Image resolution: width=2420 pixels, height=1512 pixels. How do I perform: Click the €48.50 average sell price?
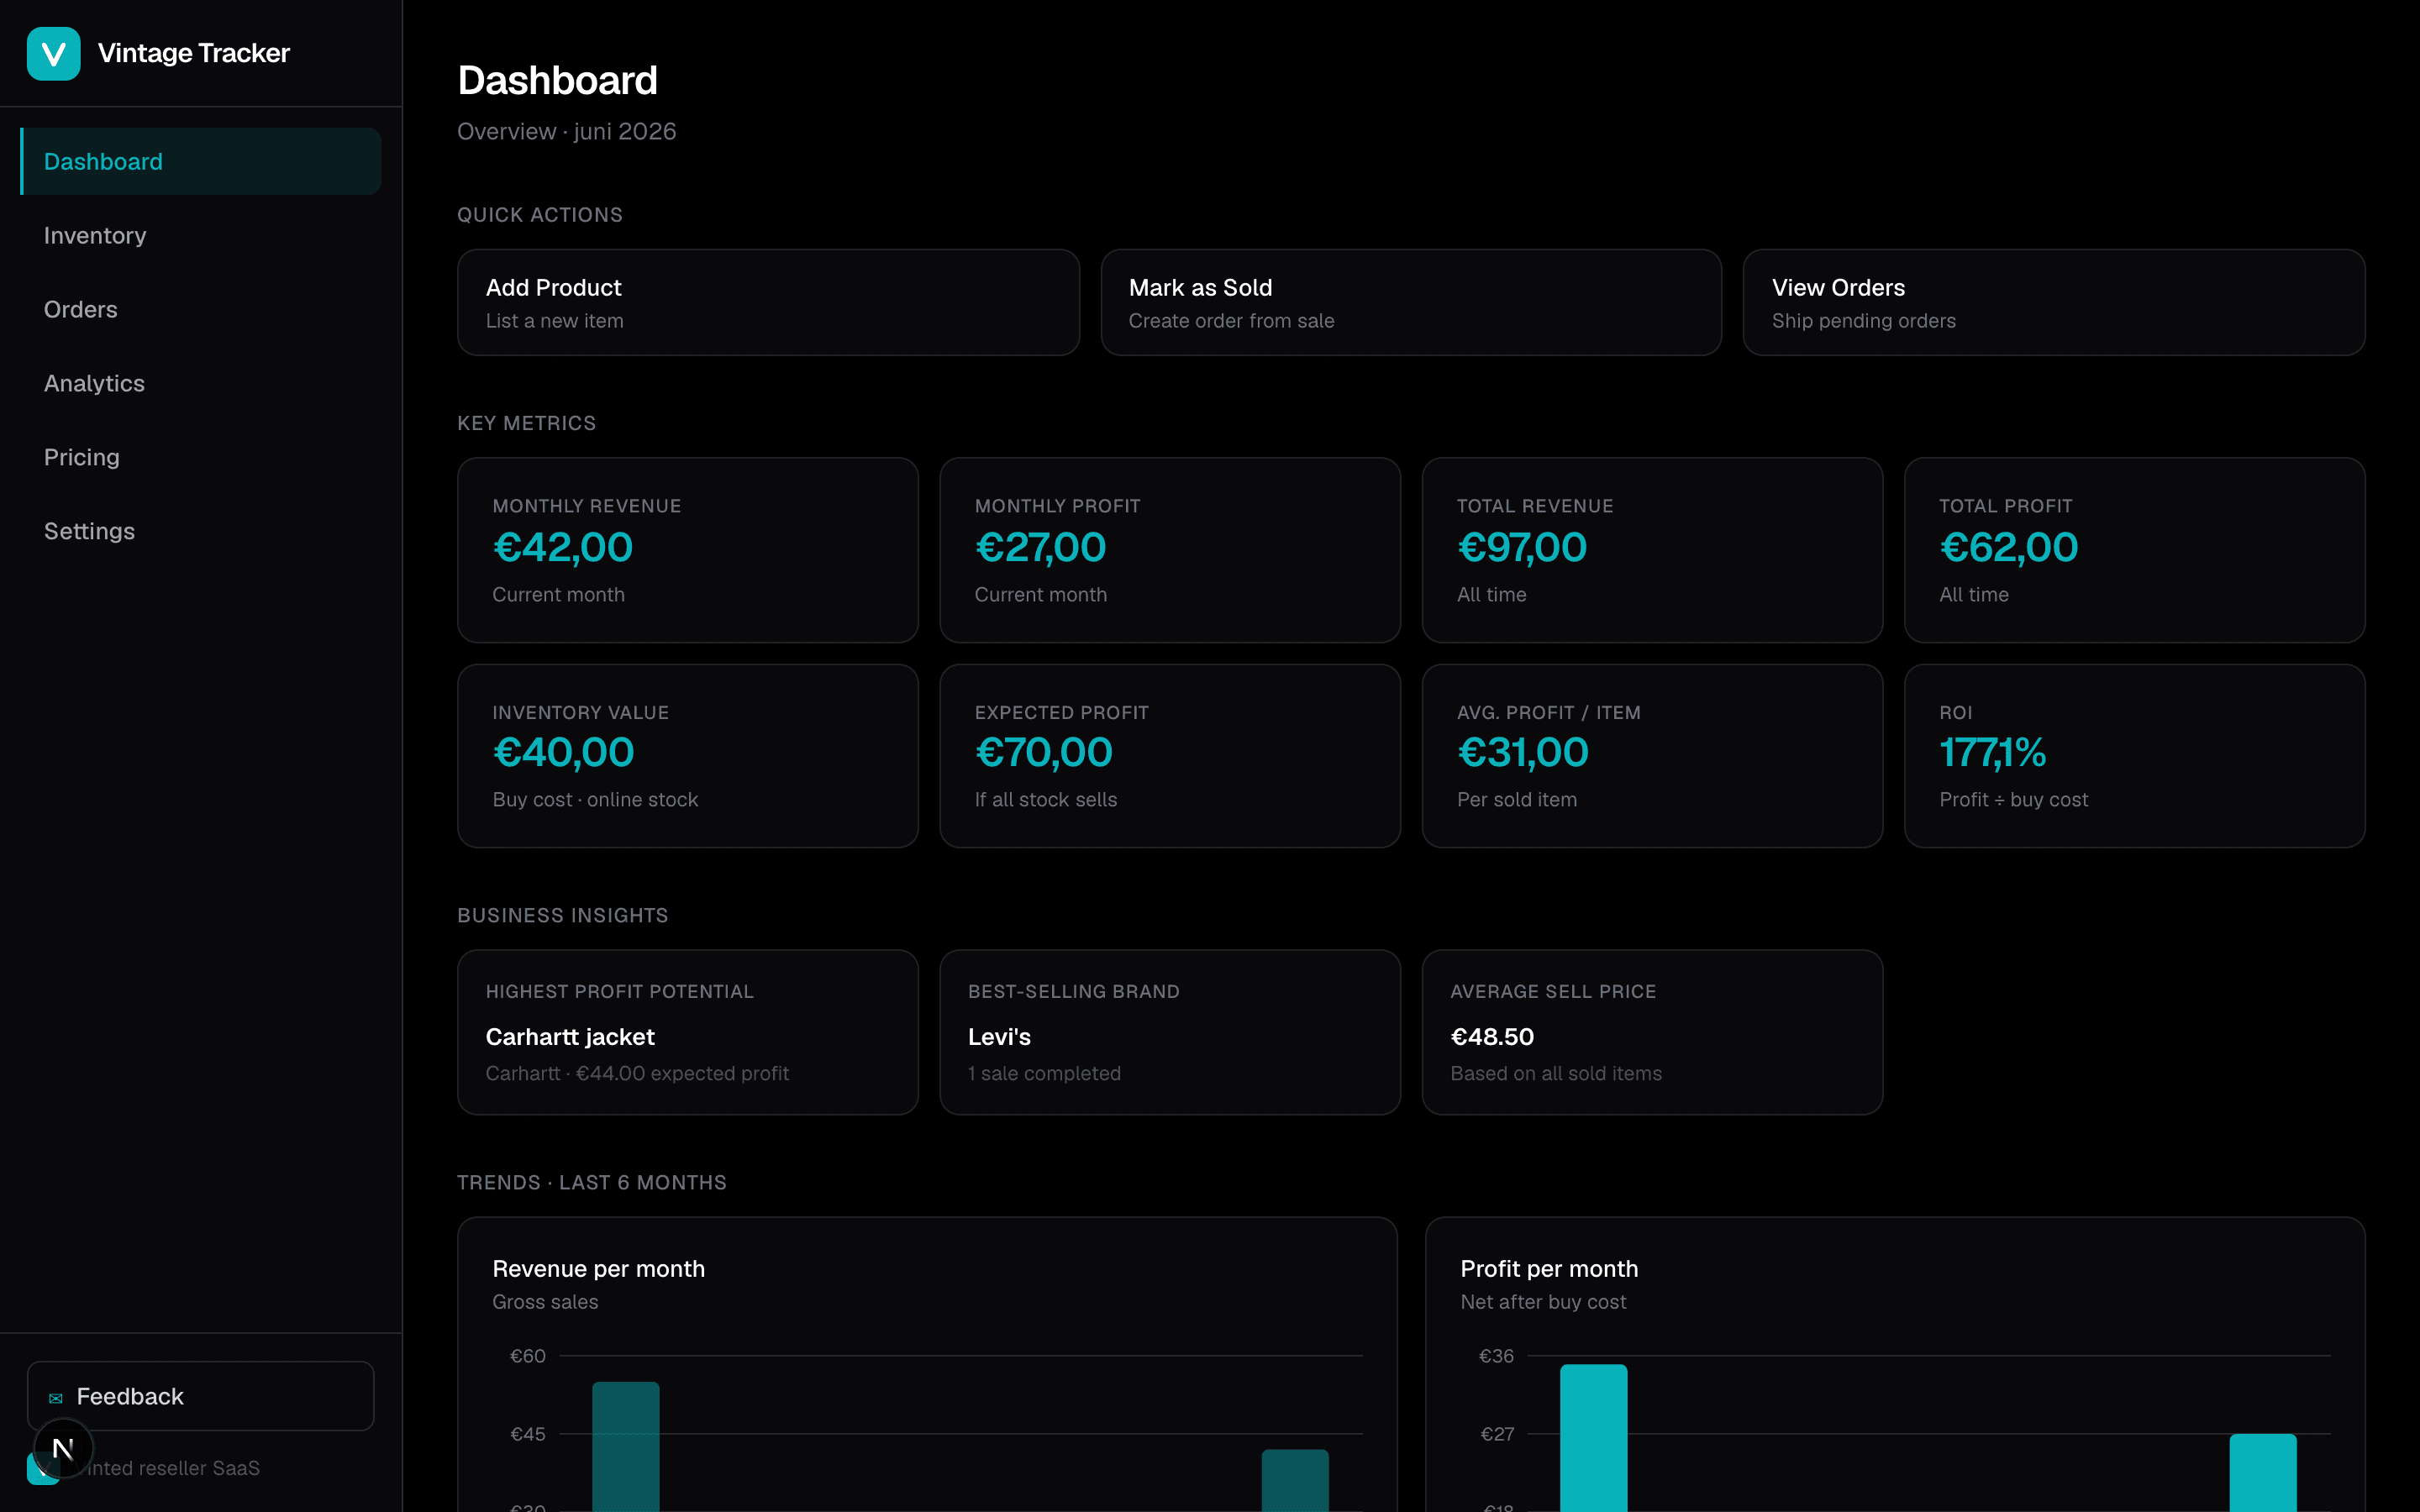point(1492,1037)
